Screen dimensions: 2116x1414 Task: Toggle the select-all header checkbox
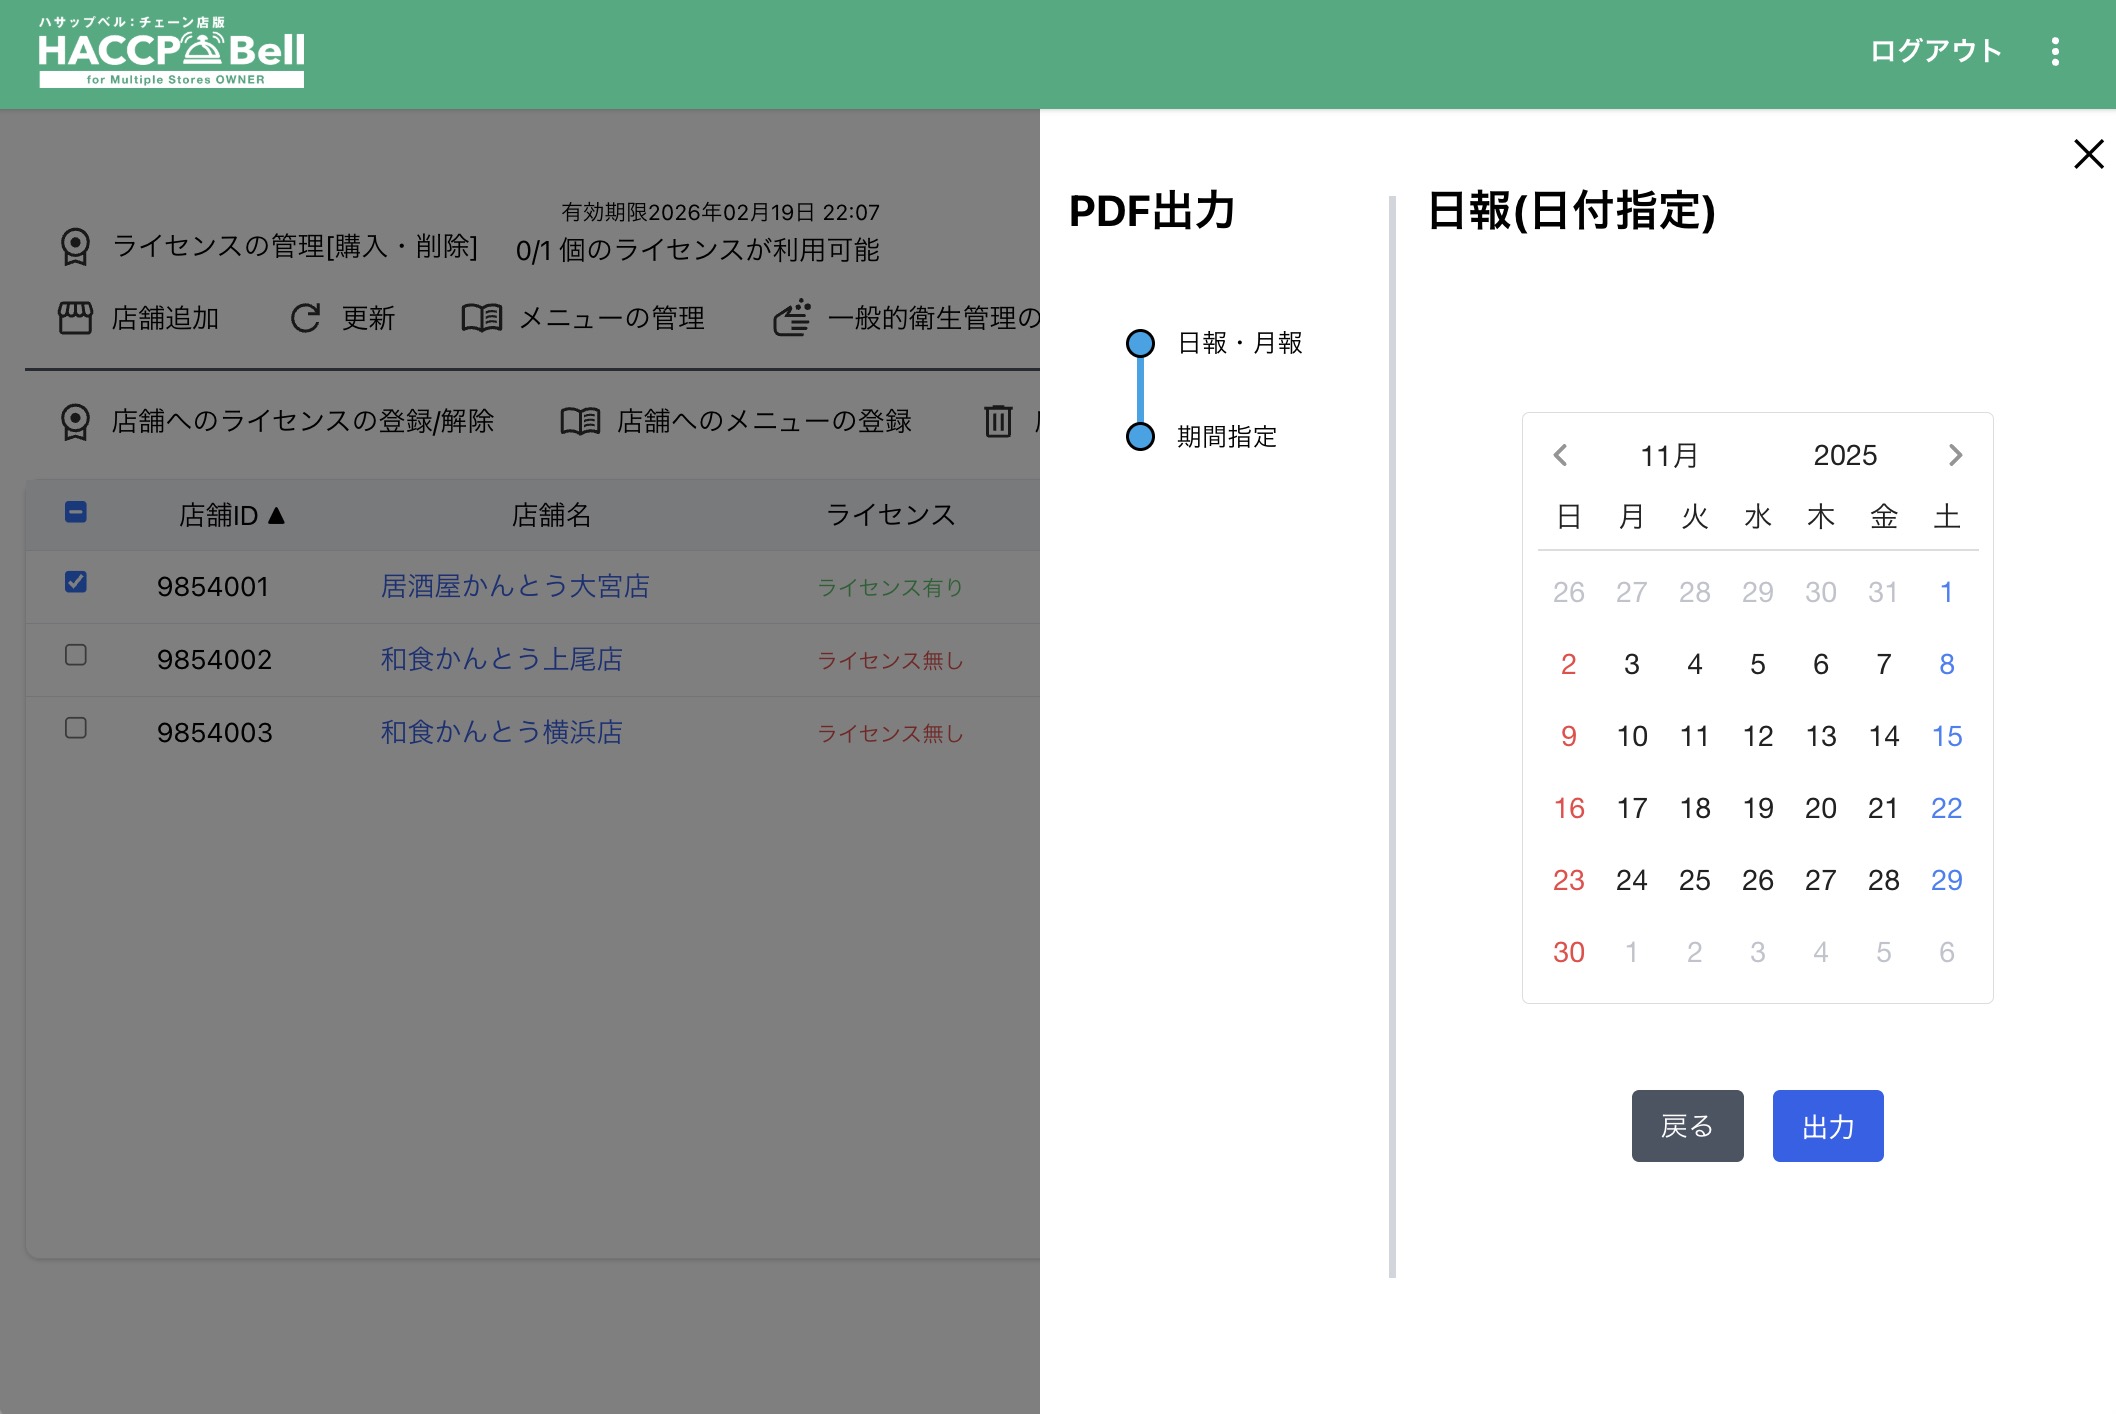76,513
